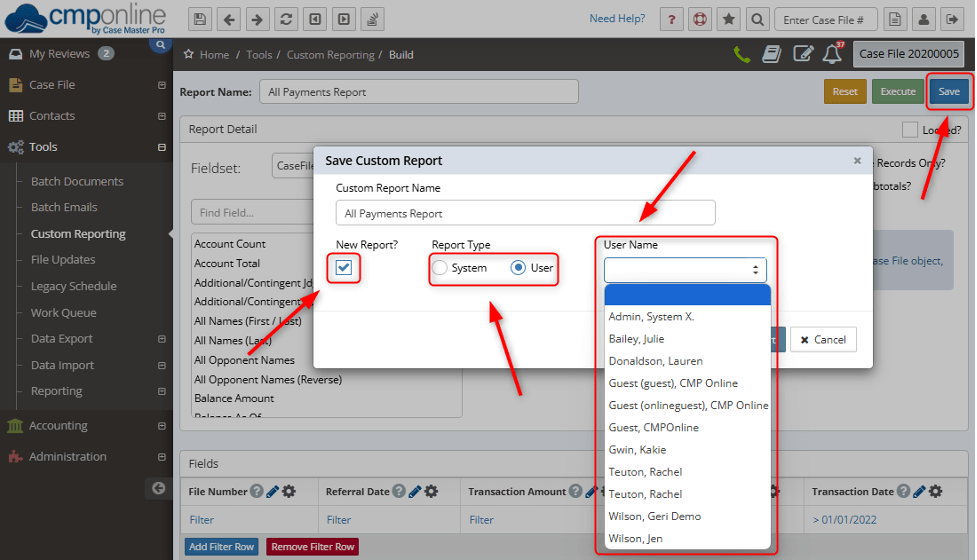Viewport: 977px width, 560px height.
Task: Choose Wilson, Geri Demo from the user list
Action: coord(688,516)
